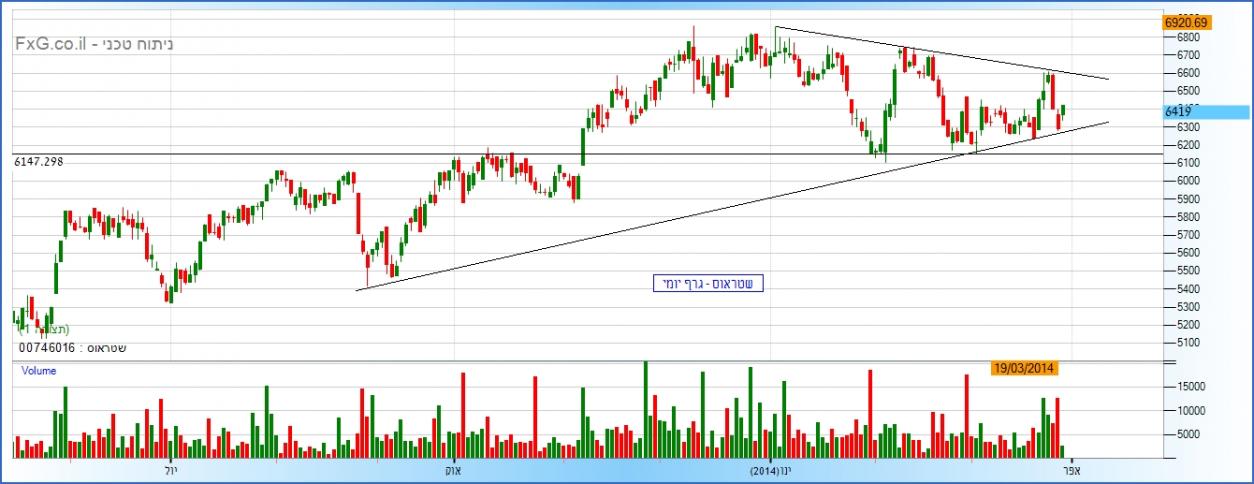Screen dimensions: 1254x484
Task: Select the ינו (2014) time axis marker
Action: pos(771,469)
